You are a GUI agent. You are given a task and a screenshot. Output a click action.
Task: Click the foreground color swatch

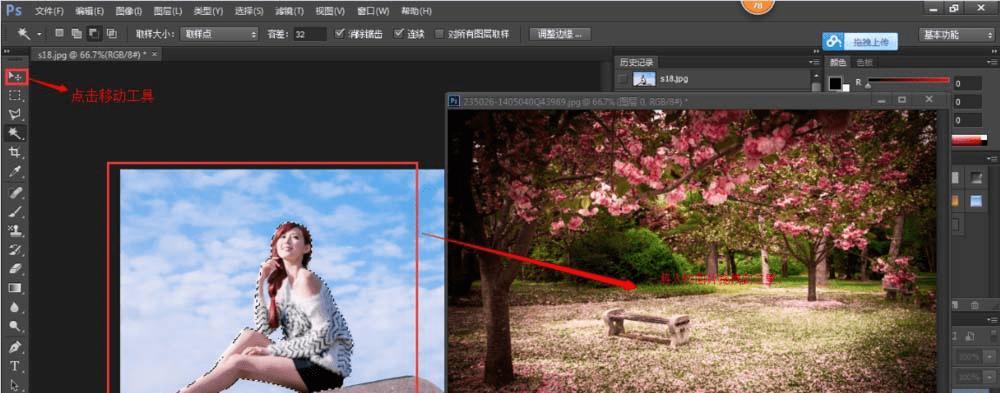[835, 83]
